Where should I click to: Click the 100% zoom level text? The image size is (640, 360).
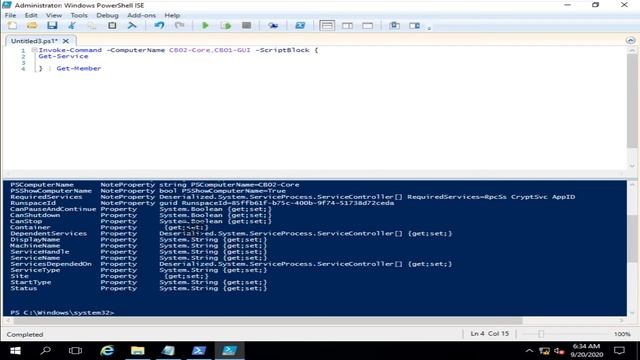click(x=622, y=334)
